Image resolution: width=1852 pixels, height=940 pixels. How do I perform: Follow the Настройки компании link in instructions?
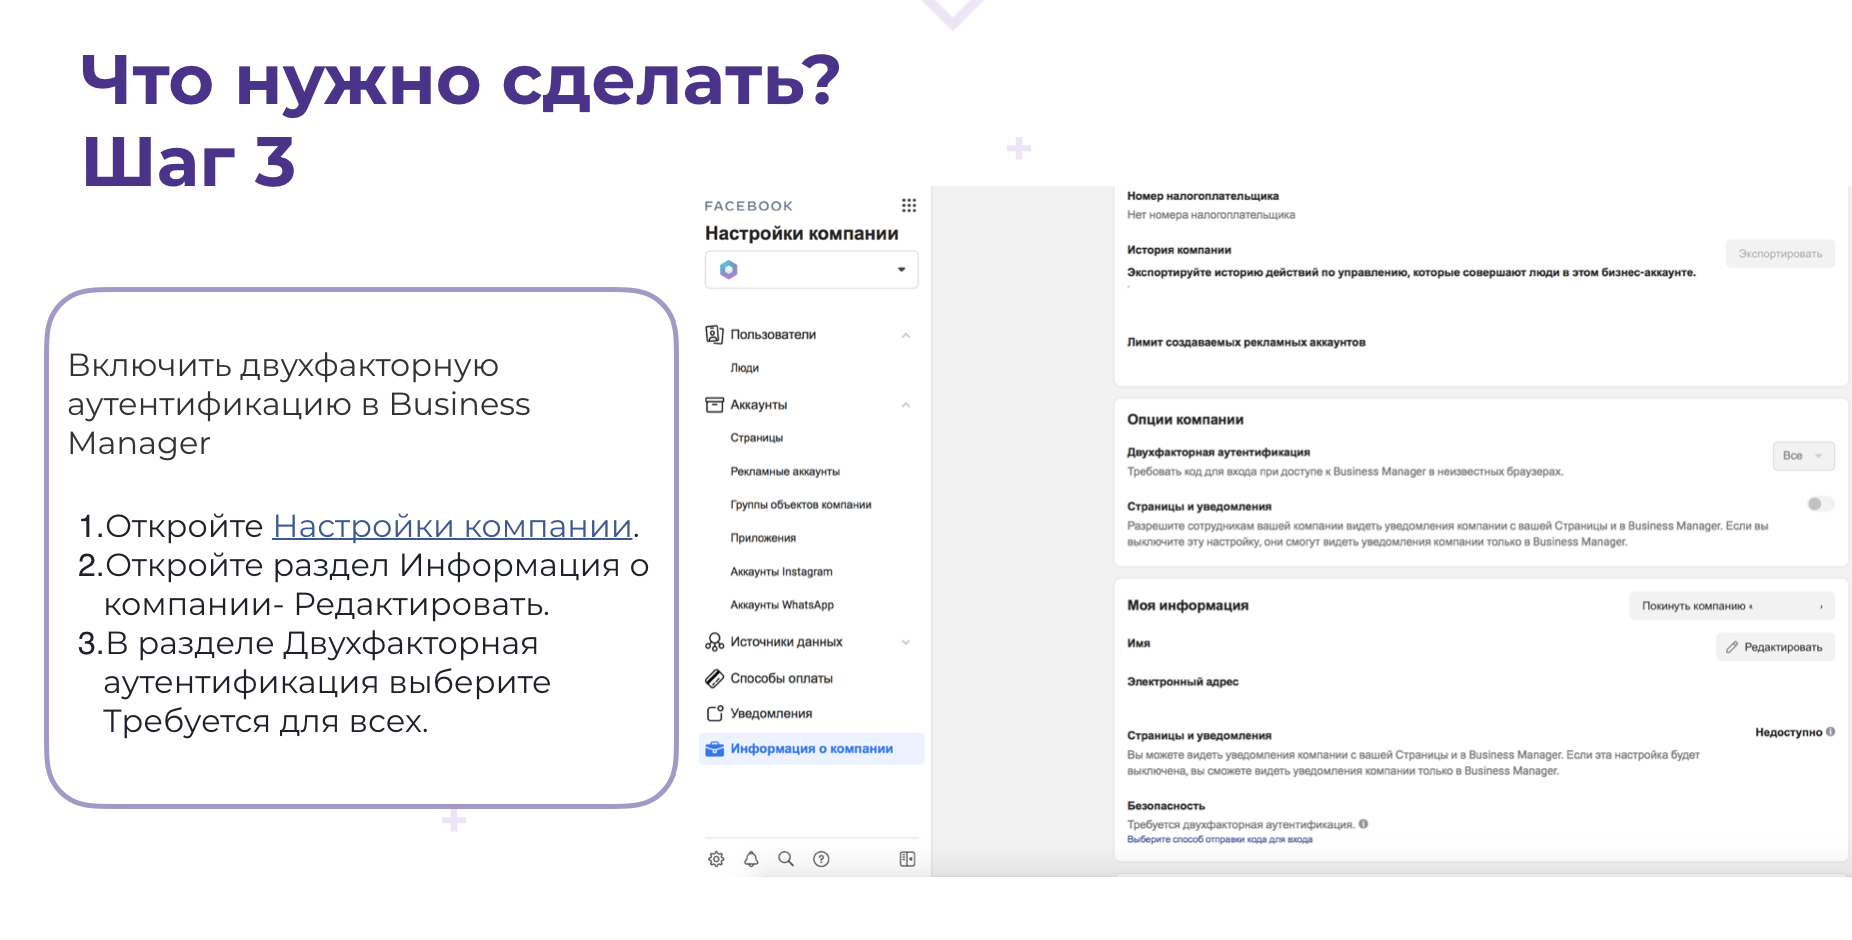click(x=452, y=526)
